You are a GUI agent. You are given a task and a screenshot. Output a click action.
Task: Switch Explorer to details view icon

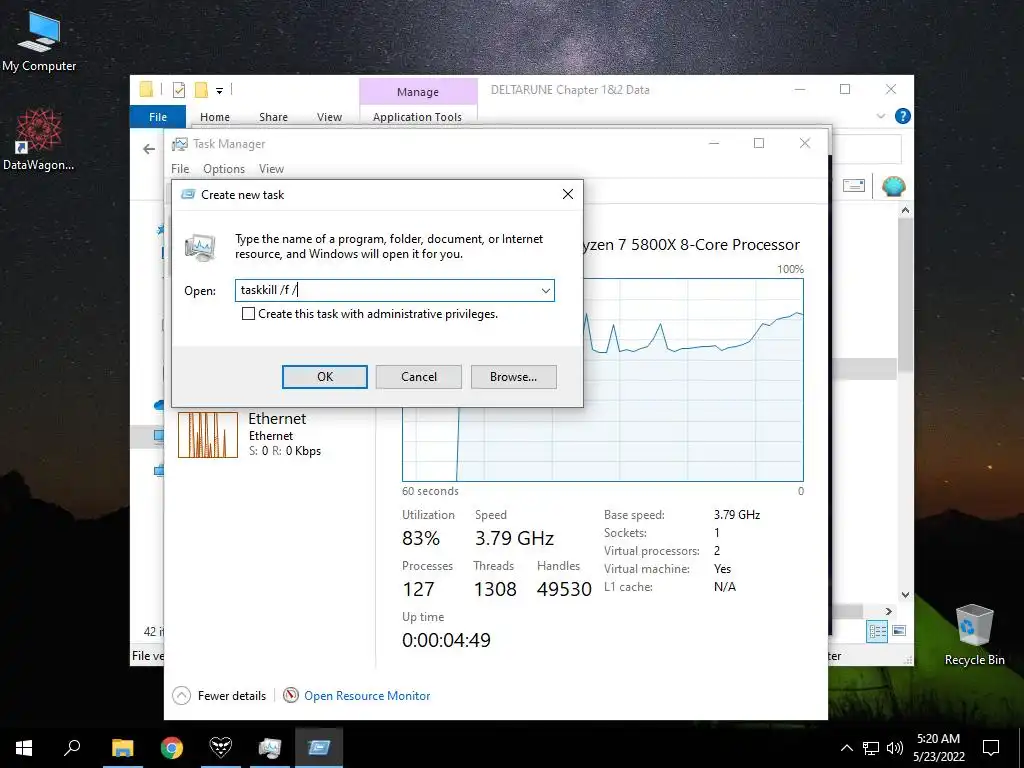[877, 631]
